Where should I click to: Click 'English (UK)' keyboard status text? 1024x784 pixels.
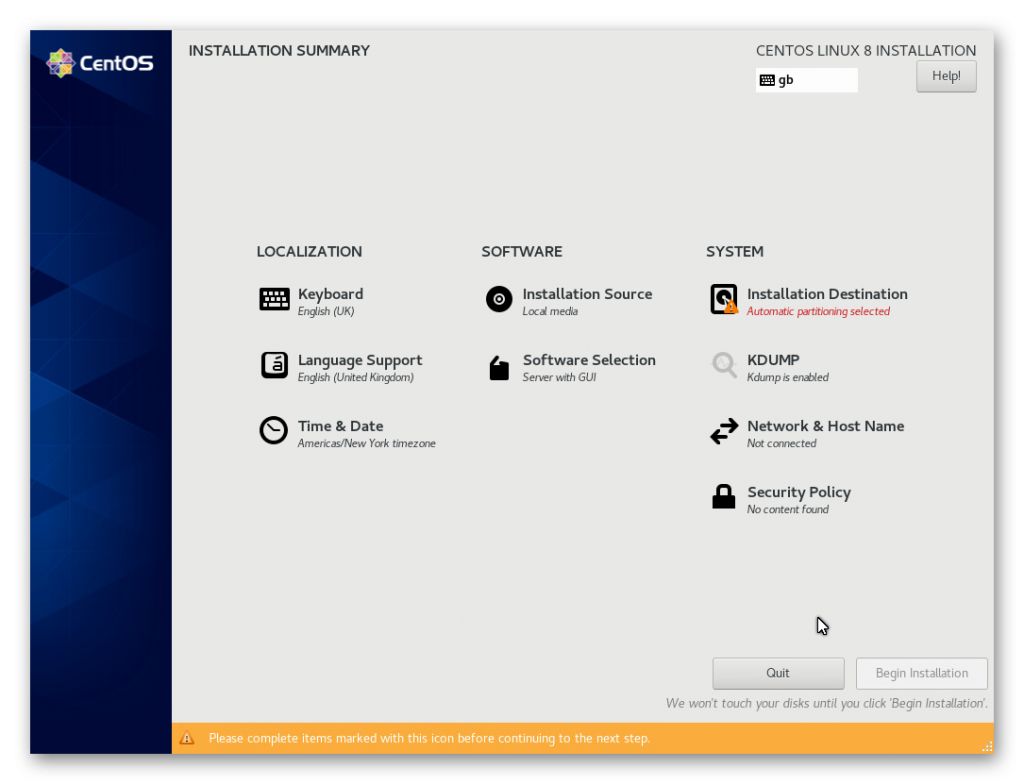[x=326, y=312]
